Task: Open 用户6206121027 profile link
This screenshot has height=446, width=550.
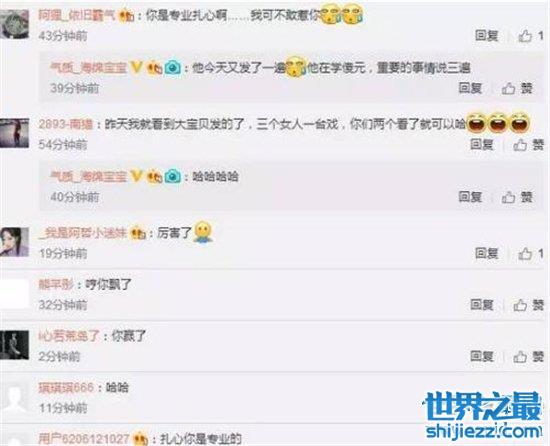Action: [84, 438]
